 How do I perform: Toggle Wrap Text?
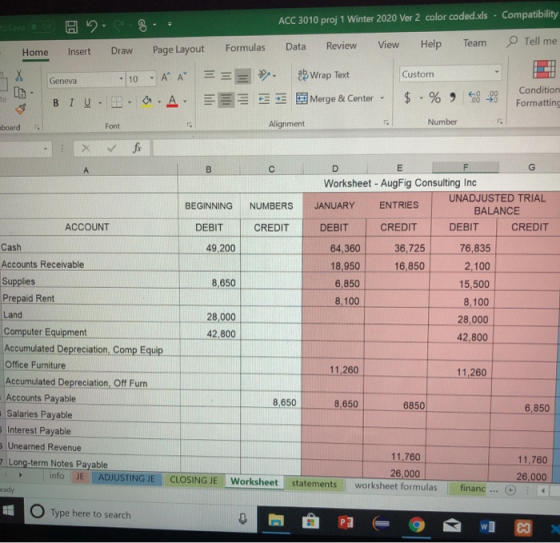[x=323, y=75]
